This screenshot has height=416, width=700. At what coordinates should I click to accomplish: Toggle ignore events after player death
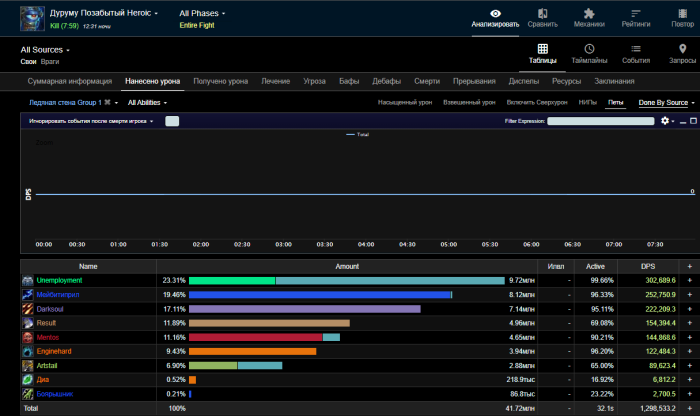click(x=171, y=121)
